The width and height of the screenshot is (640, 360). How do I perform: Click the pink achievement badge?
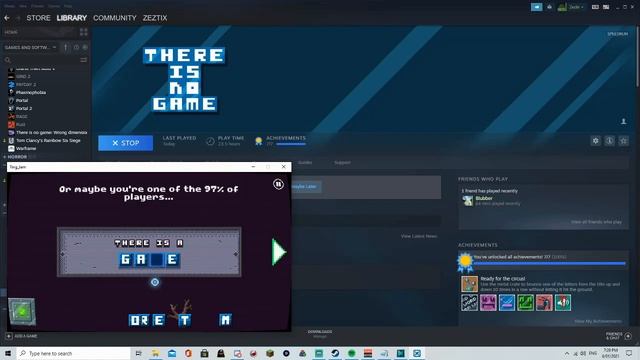coord(488,303)
